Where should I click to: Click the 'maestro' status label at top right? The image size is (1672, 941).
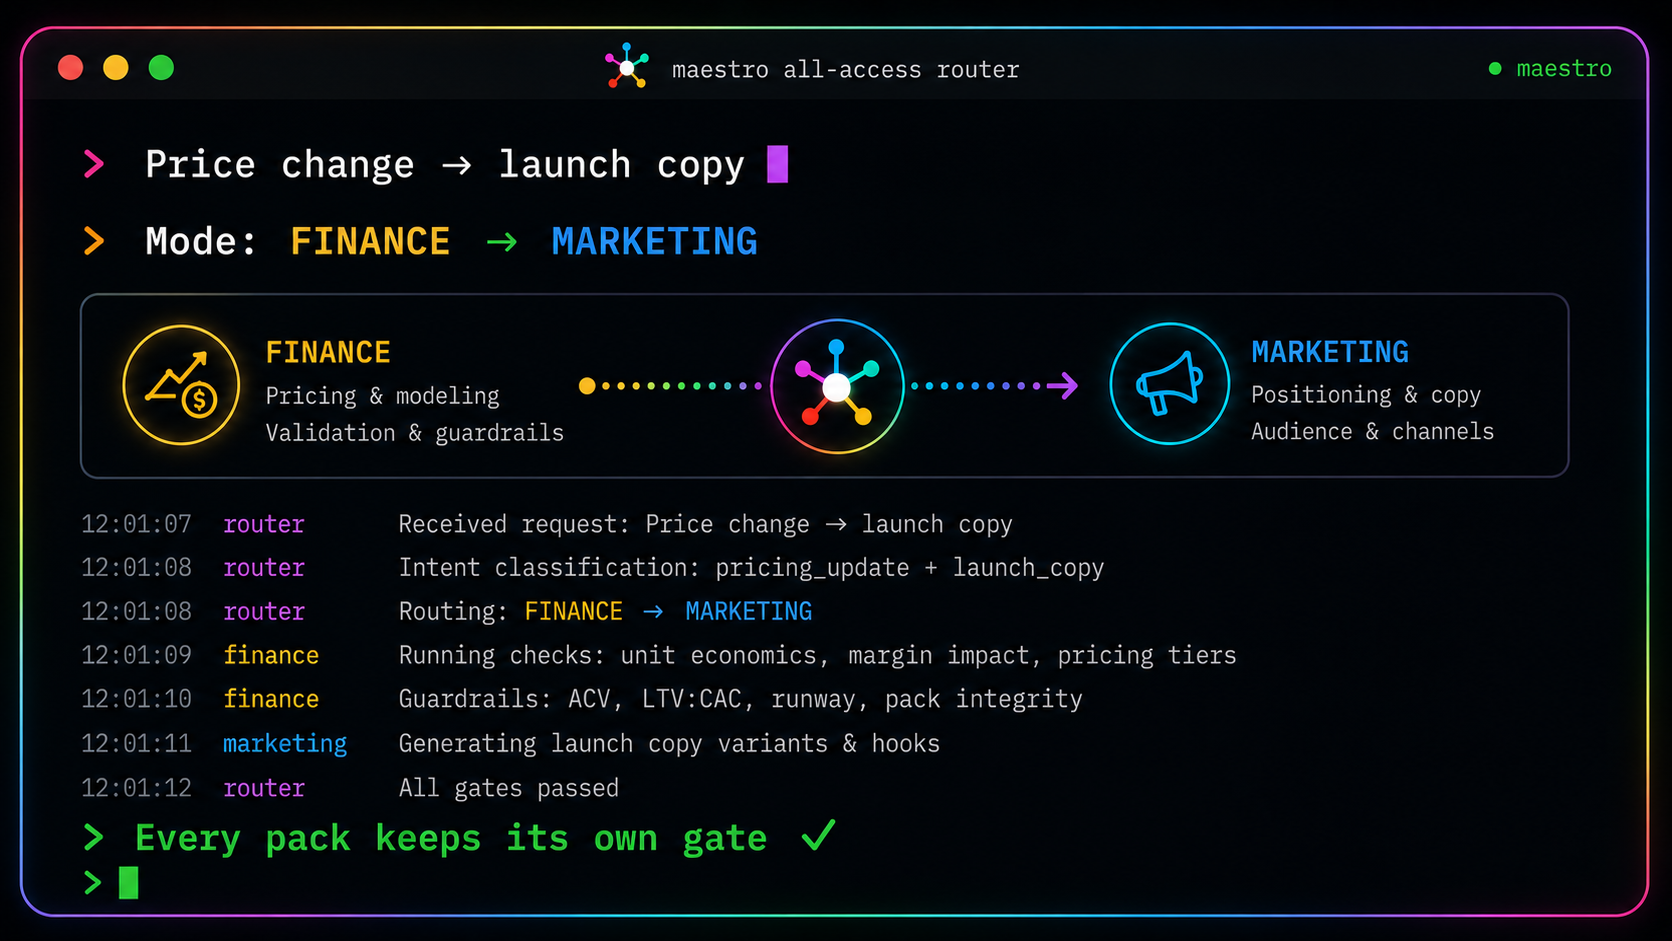tap(1564, 69)
